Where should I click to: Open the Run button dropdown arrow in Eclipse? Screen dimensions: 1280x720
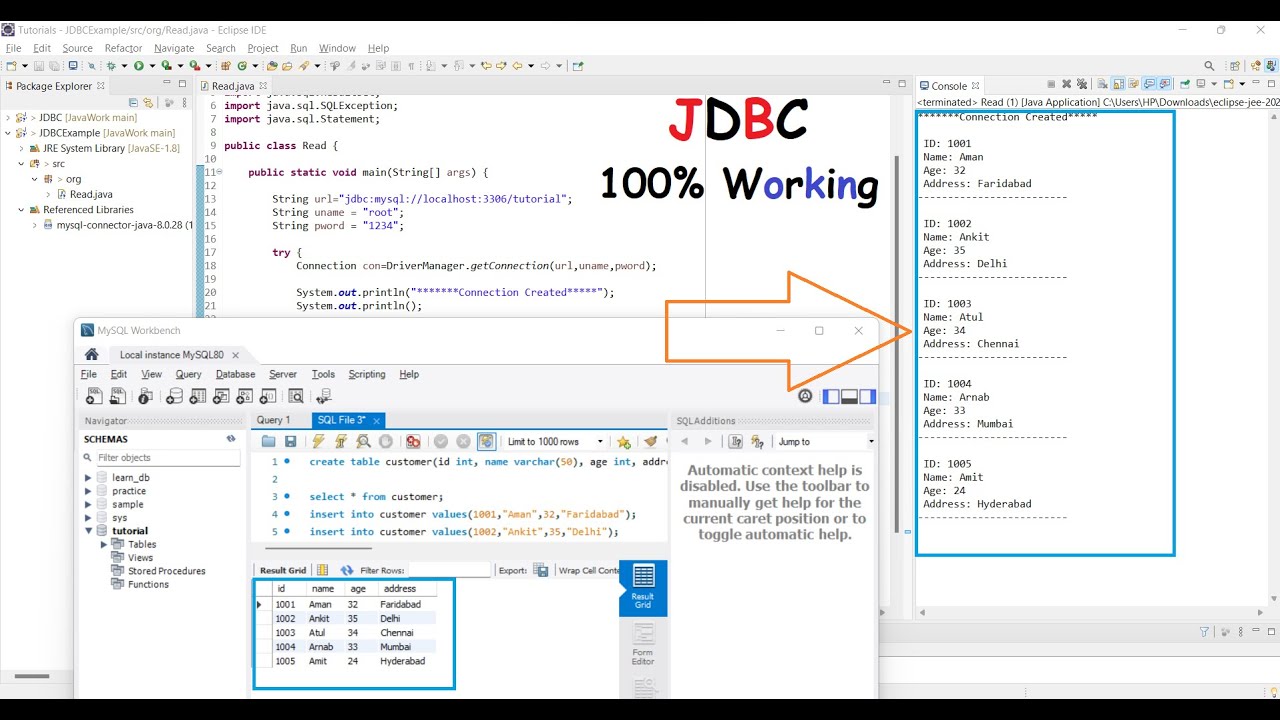click(152, 66)
